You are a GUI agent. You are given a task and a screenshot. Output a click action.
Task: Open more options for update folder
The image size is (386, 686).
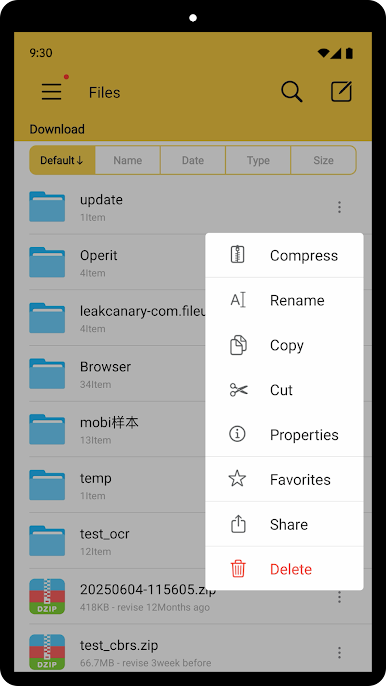pos(339,207)
